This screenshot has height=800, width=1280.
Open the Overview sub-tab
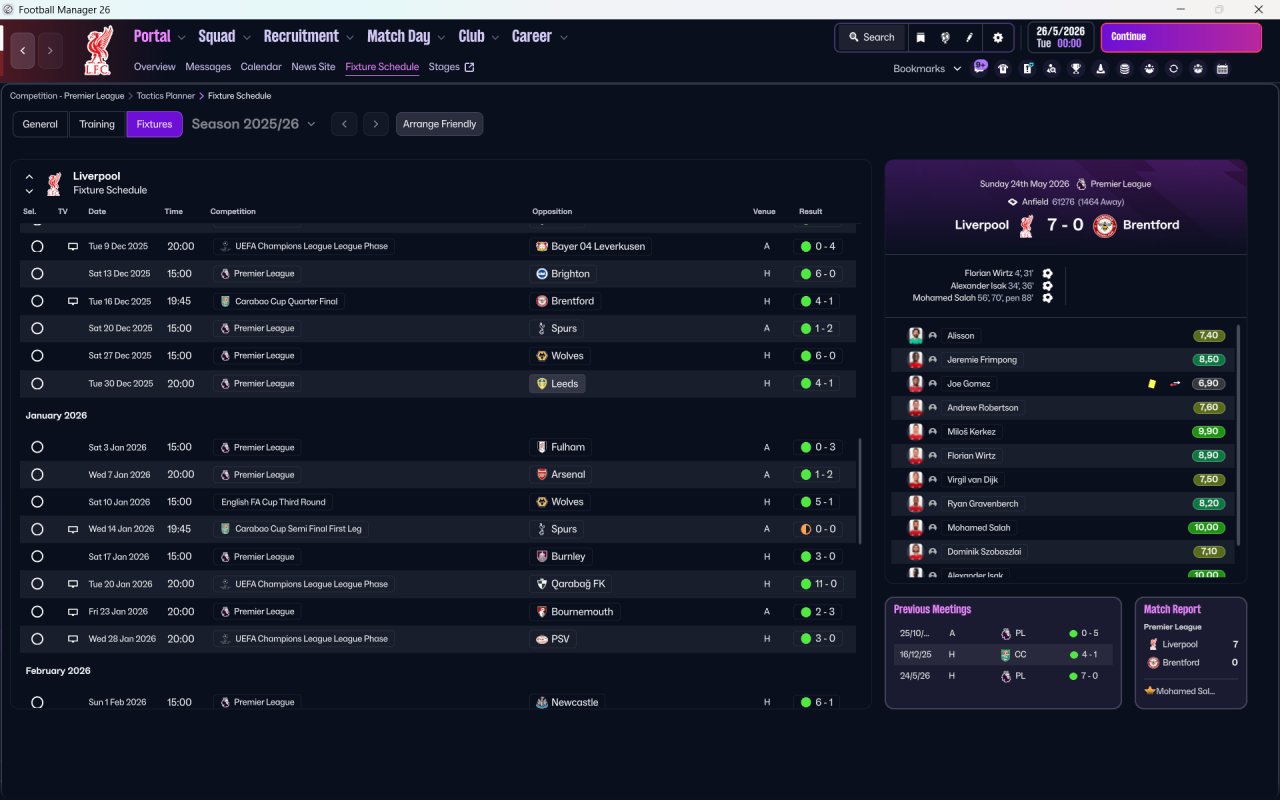pyautogui.click(x=155, y=67)
